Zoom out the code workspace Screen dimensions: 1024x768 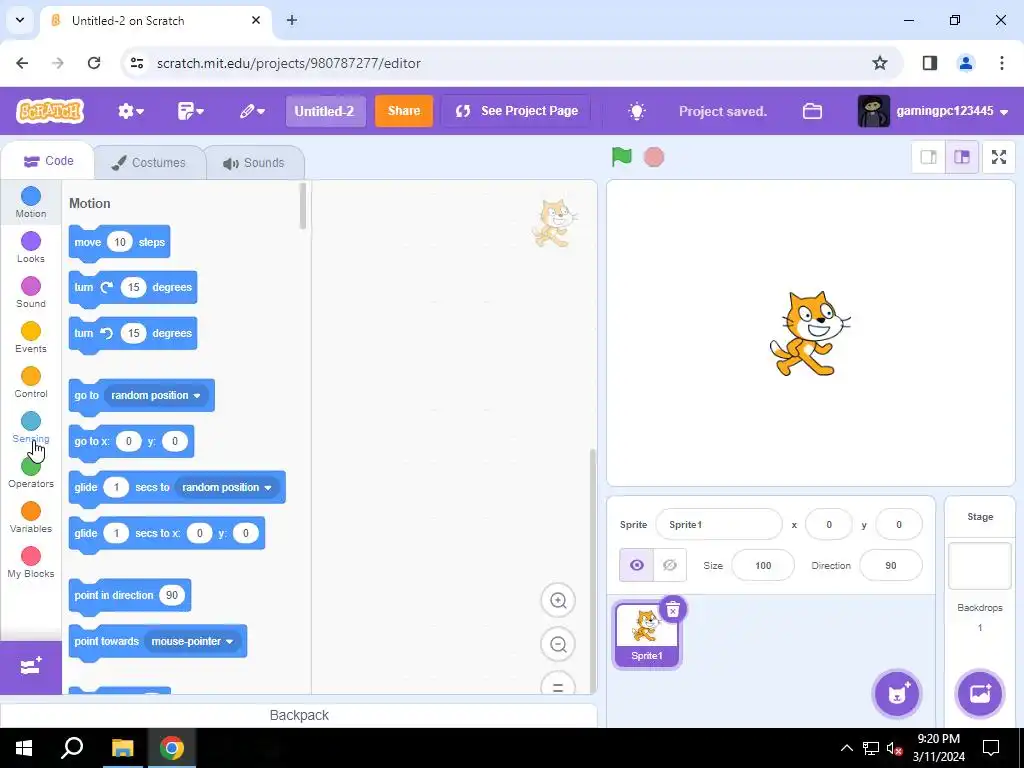pyautogui.click(x=558, y=645)
